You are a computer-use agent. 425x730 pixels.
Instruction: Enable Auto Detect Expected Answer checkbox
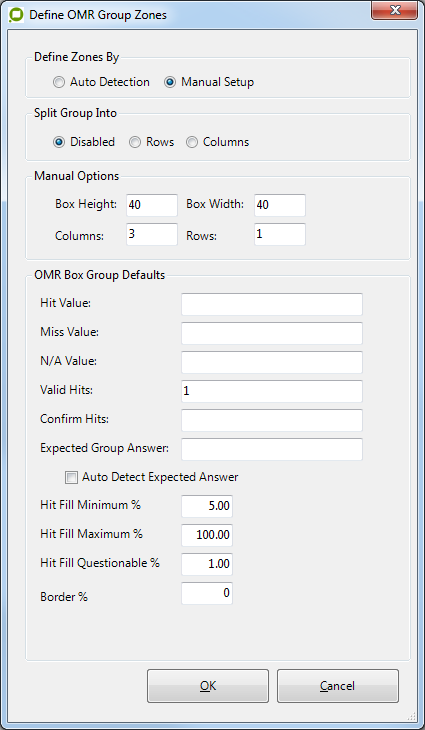tap(71, 478)
